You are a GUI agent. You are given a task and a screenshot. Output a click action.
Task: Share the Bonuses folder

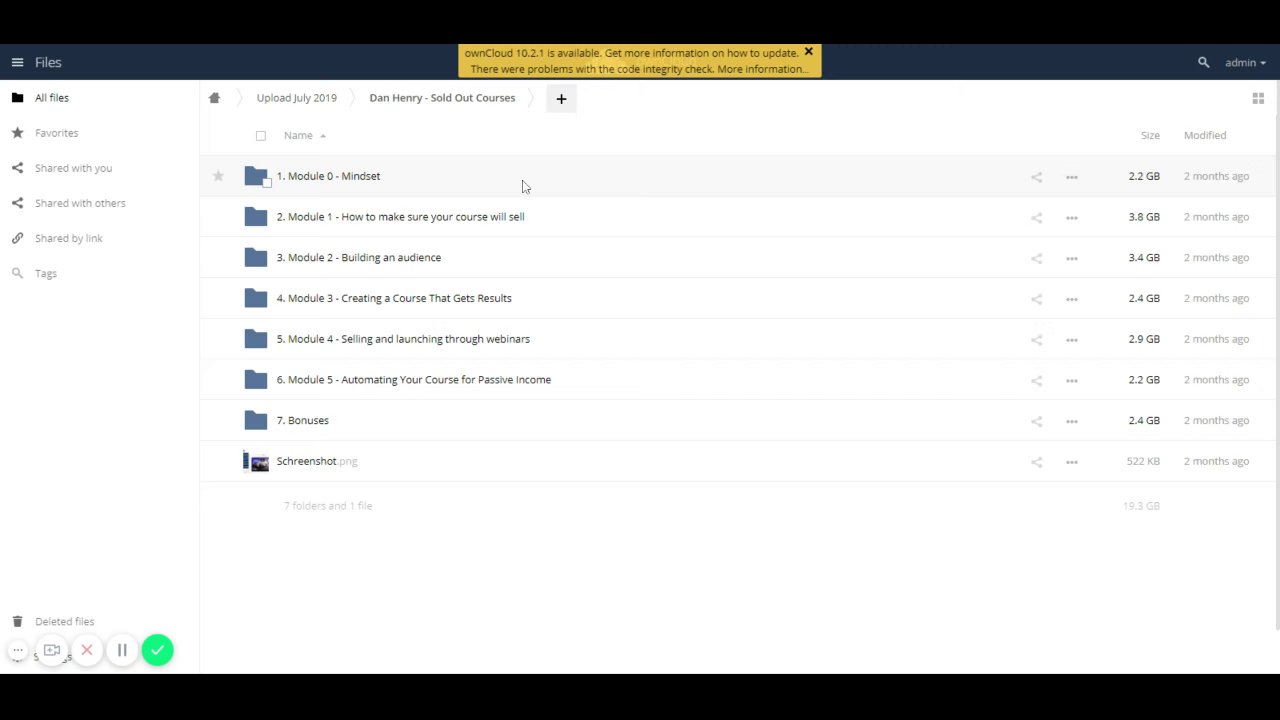tap(1036, 421)
